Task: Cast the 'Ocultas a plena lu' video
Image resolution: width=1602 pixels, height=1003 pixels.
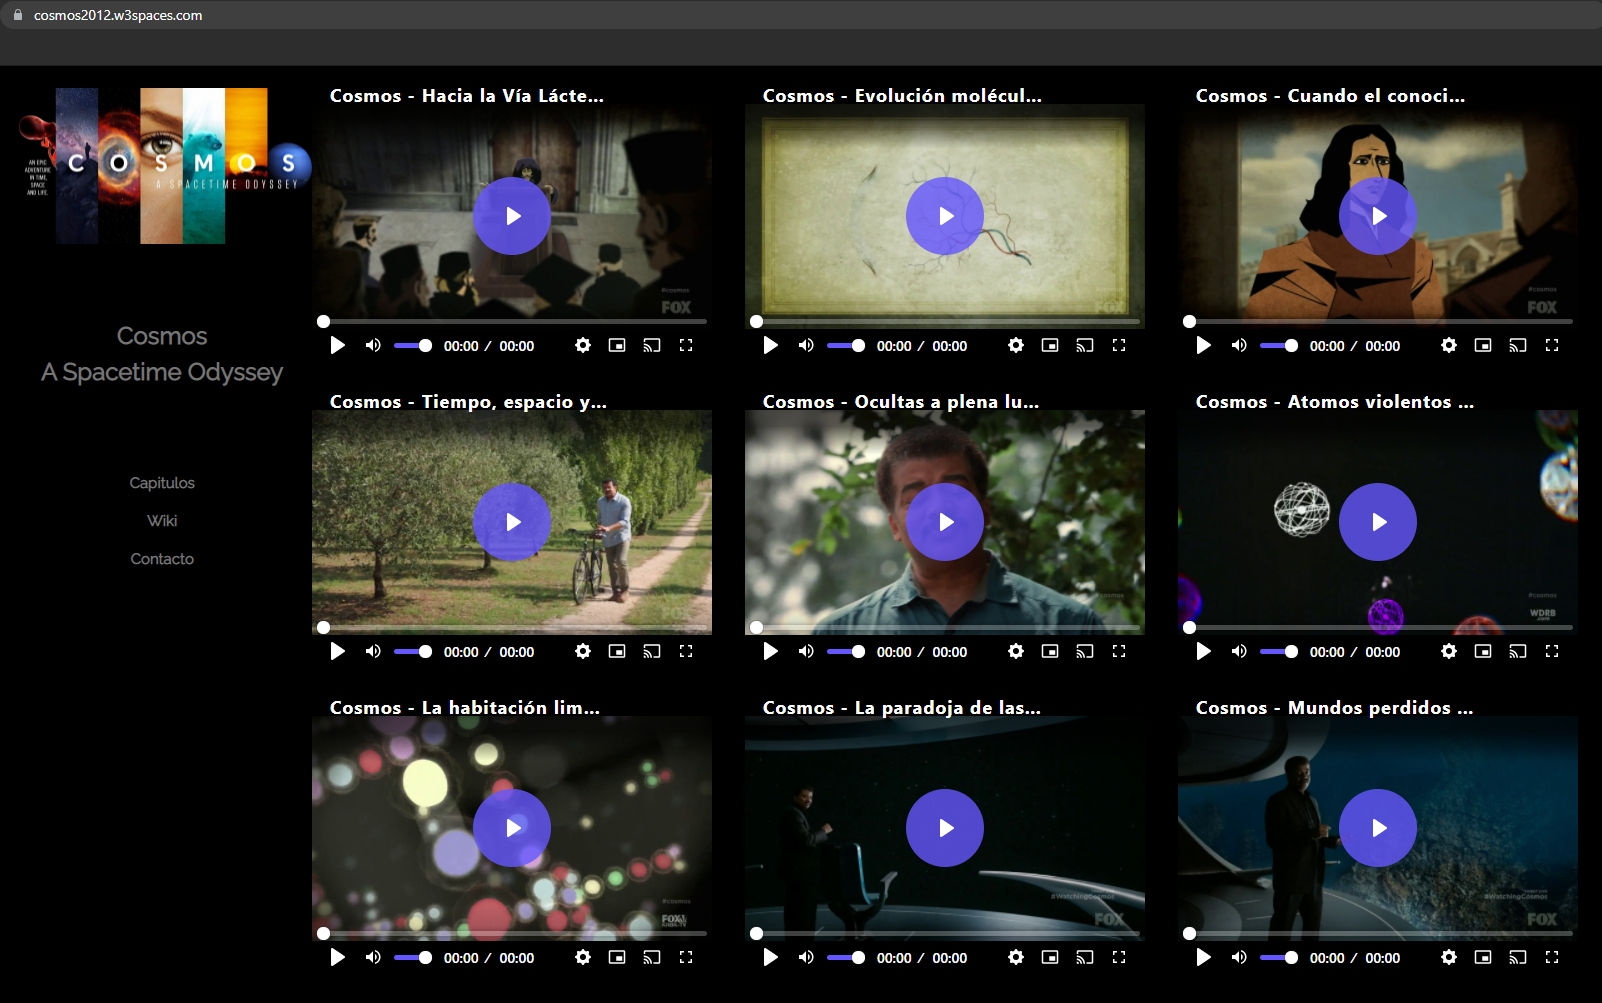Action: pos(1085,651)
